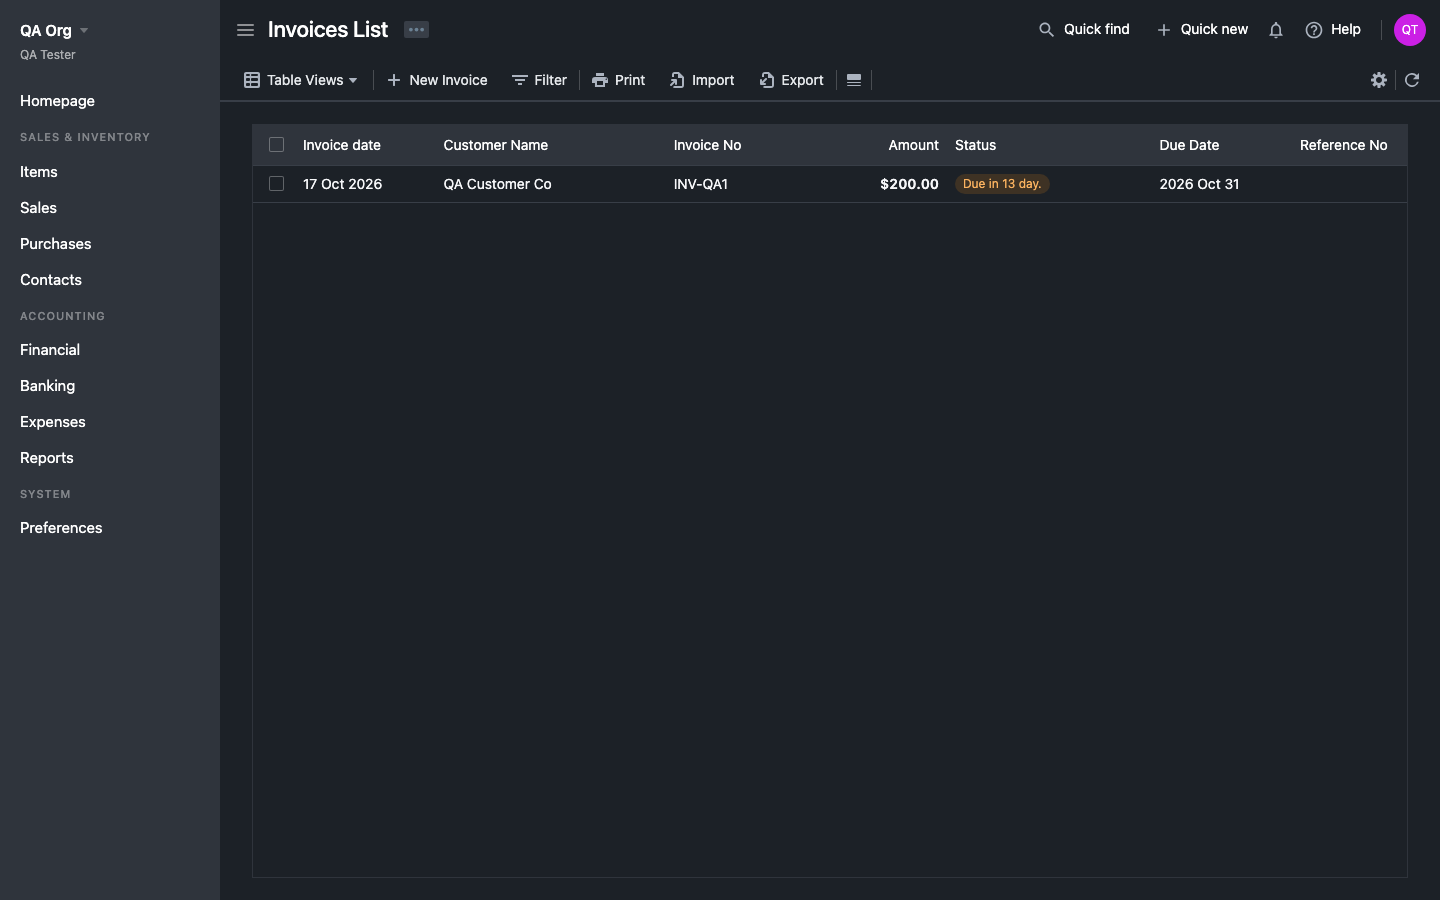Viewport: 1440px width, 900px height.
Task: Click the QT user avatar
Action: (x=1409, y=30)
